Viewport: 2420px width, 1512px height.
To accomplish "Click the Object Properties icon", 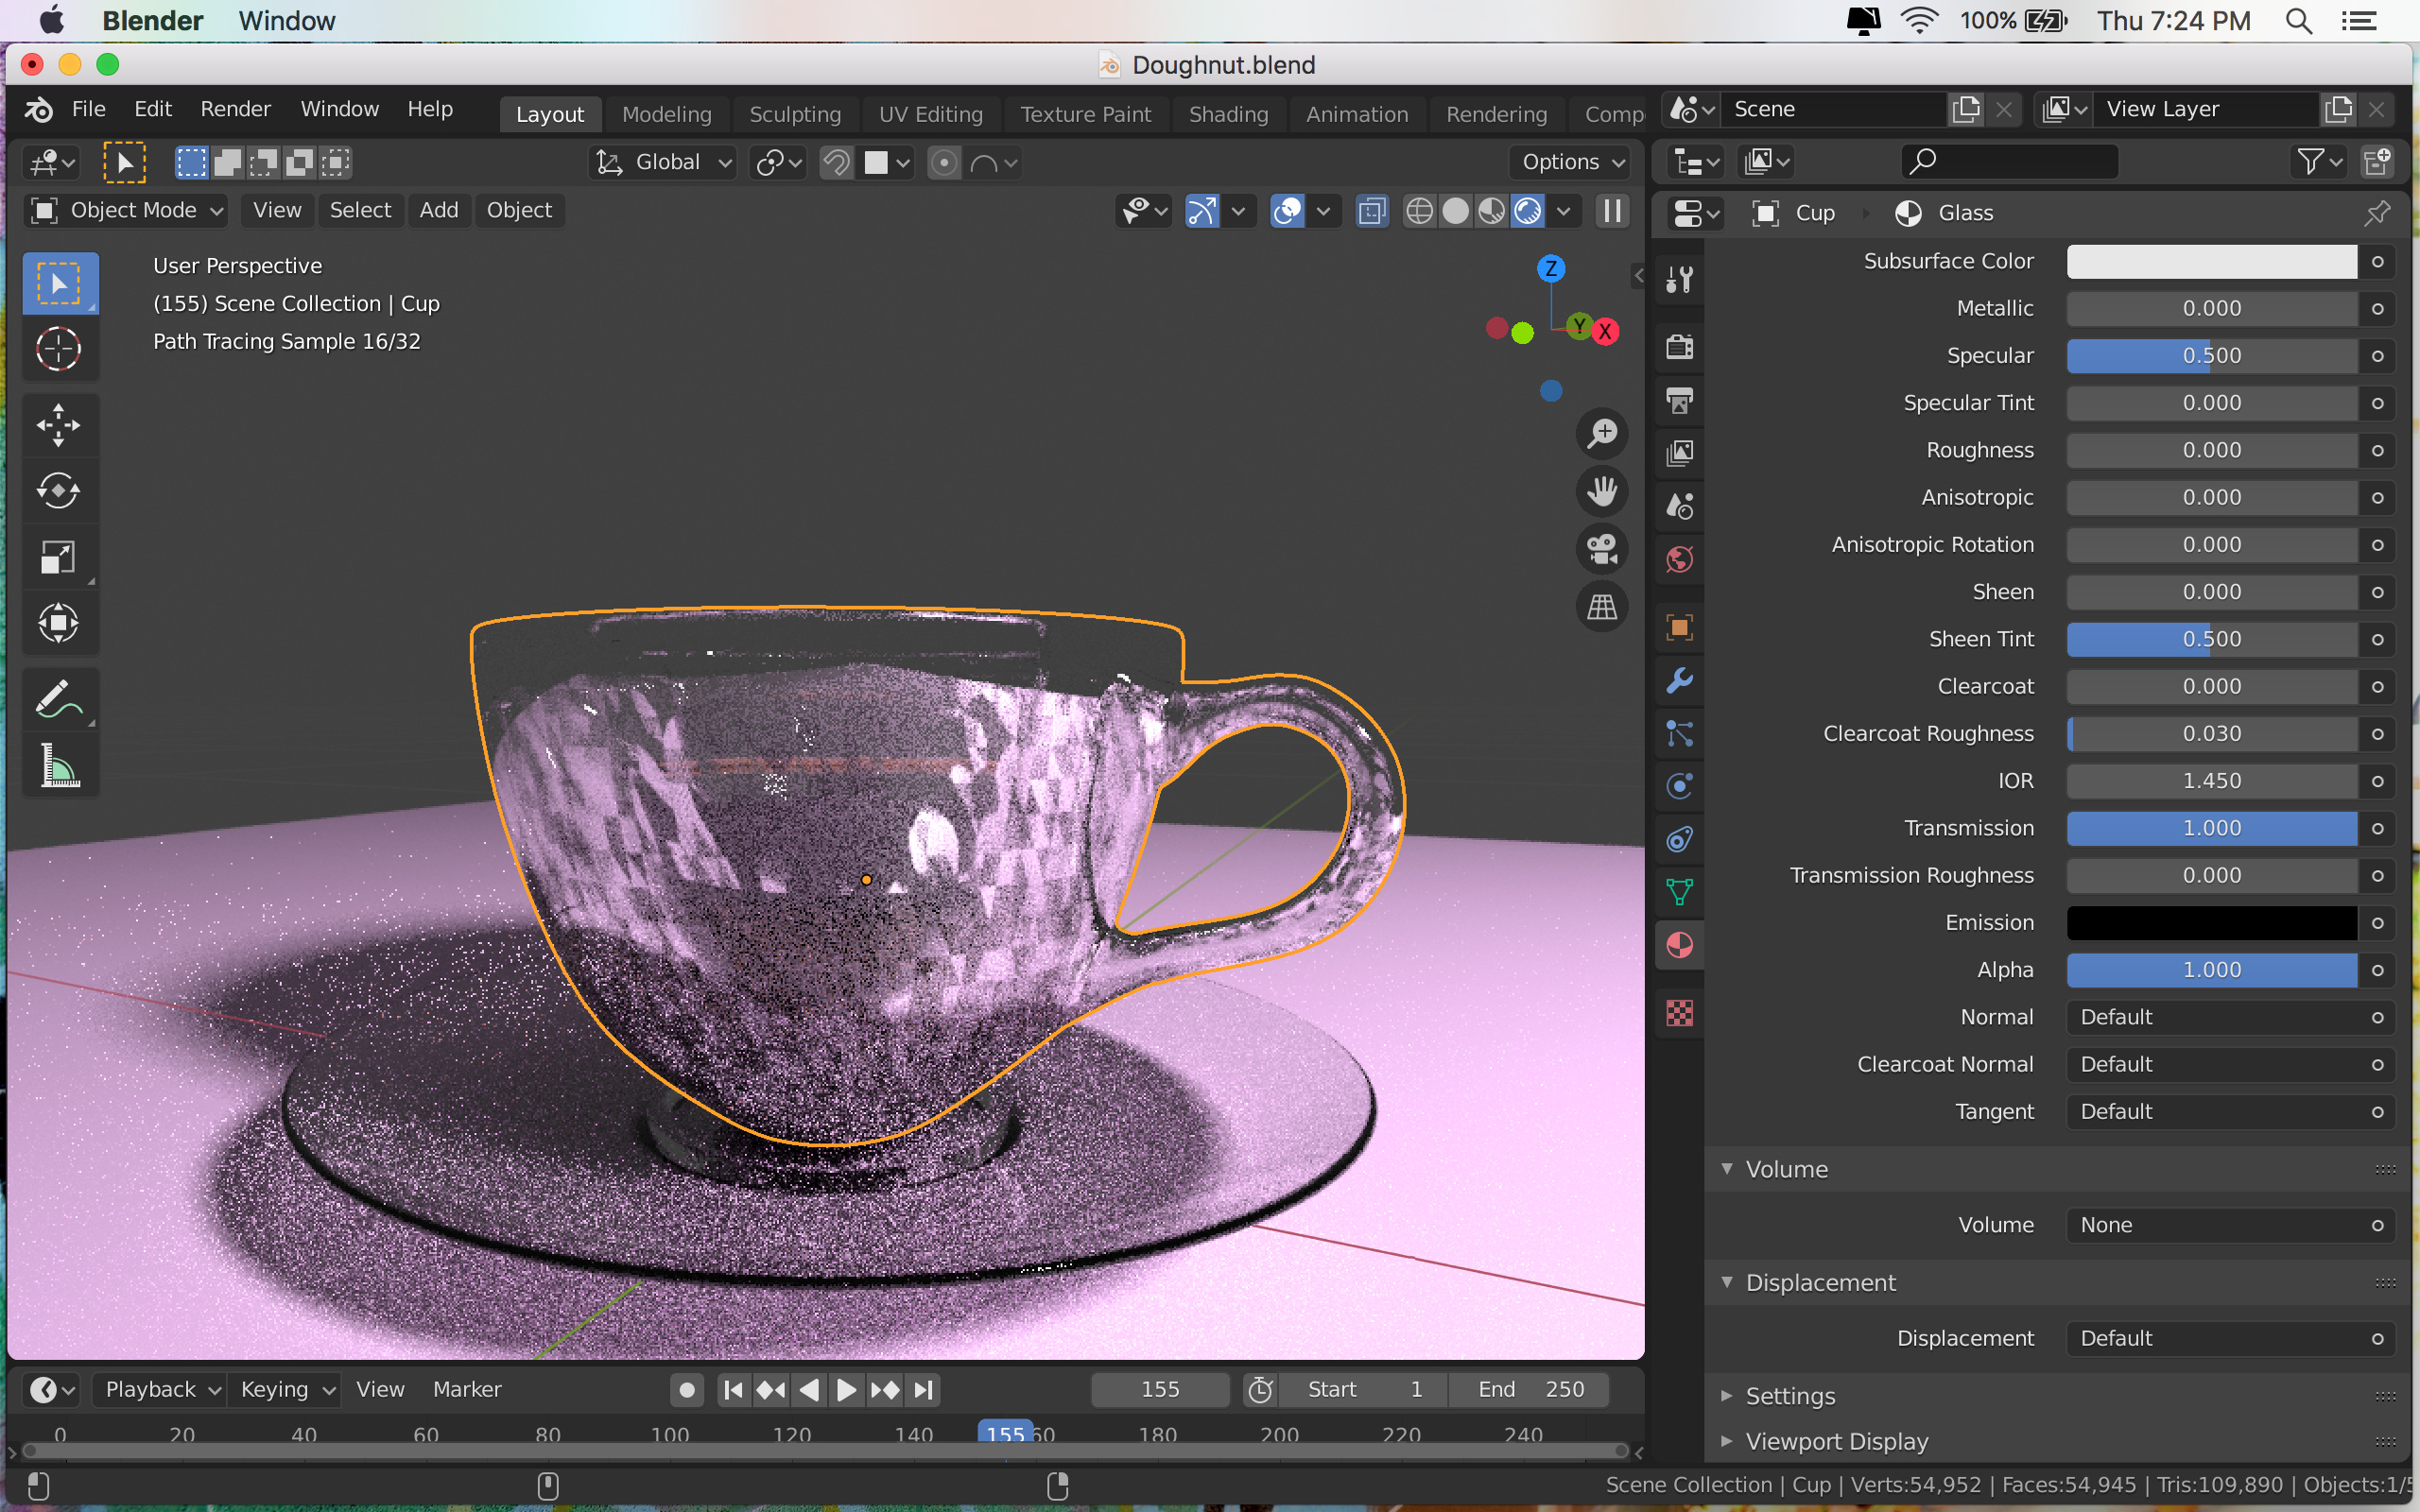I will pyautogui.click(x=1680, y=620).
